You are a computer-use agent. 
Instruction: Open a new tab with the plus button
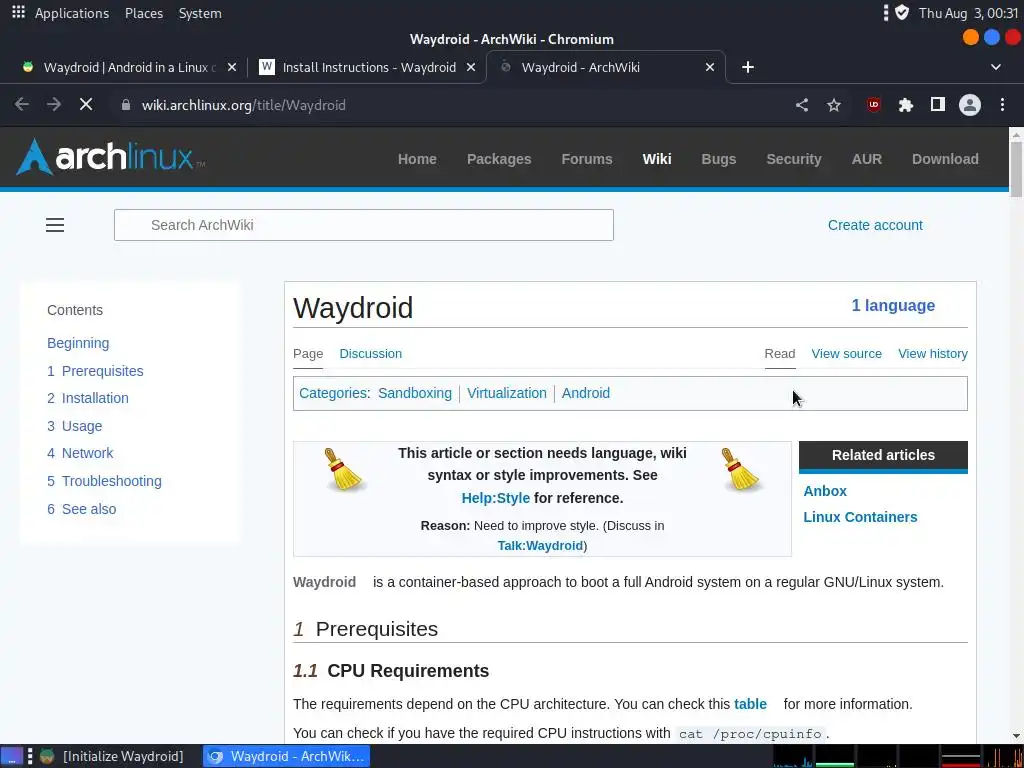[x=748, y=67]
